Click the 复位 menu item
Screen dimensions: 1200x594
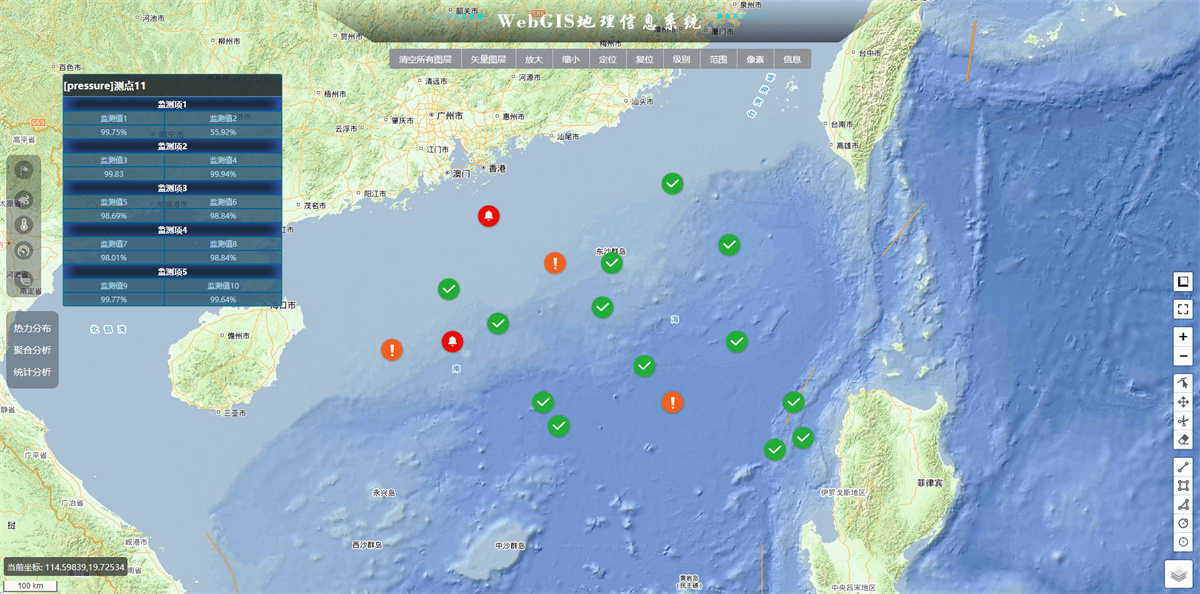644,59
